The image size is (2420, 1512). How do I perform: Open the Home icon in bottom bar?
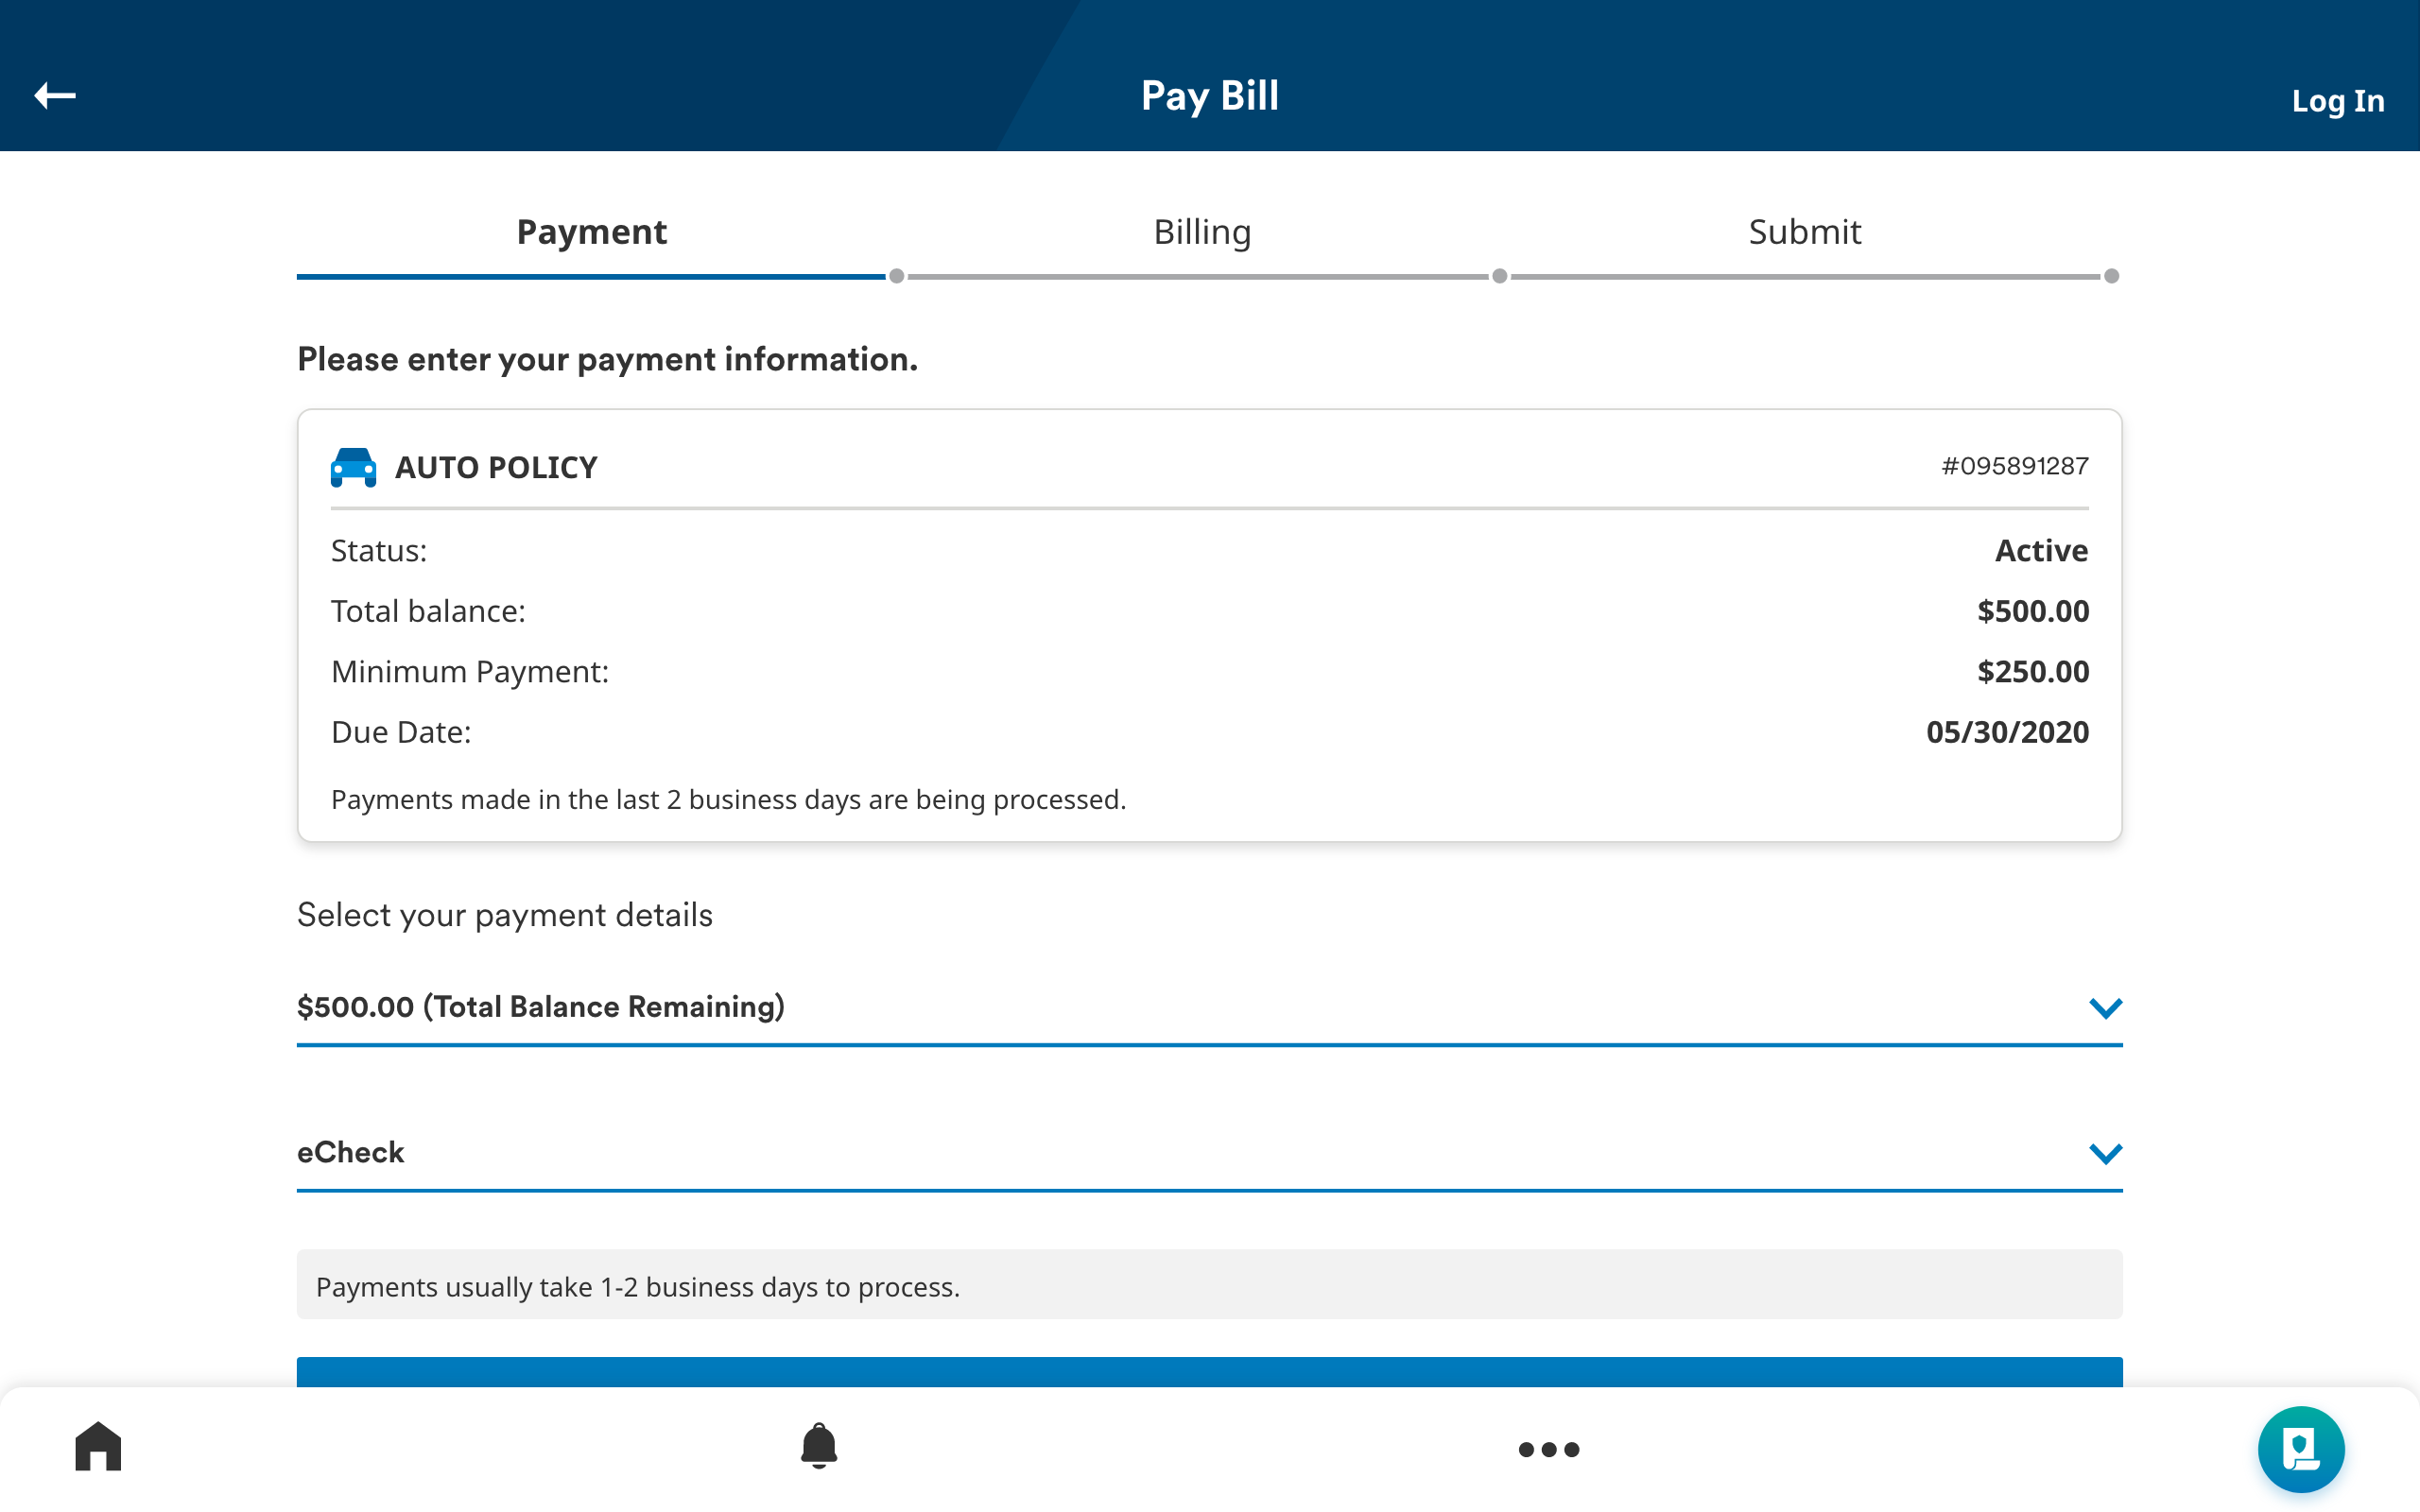(x=98, y=1446)
